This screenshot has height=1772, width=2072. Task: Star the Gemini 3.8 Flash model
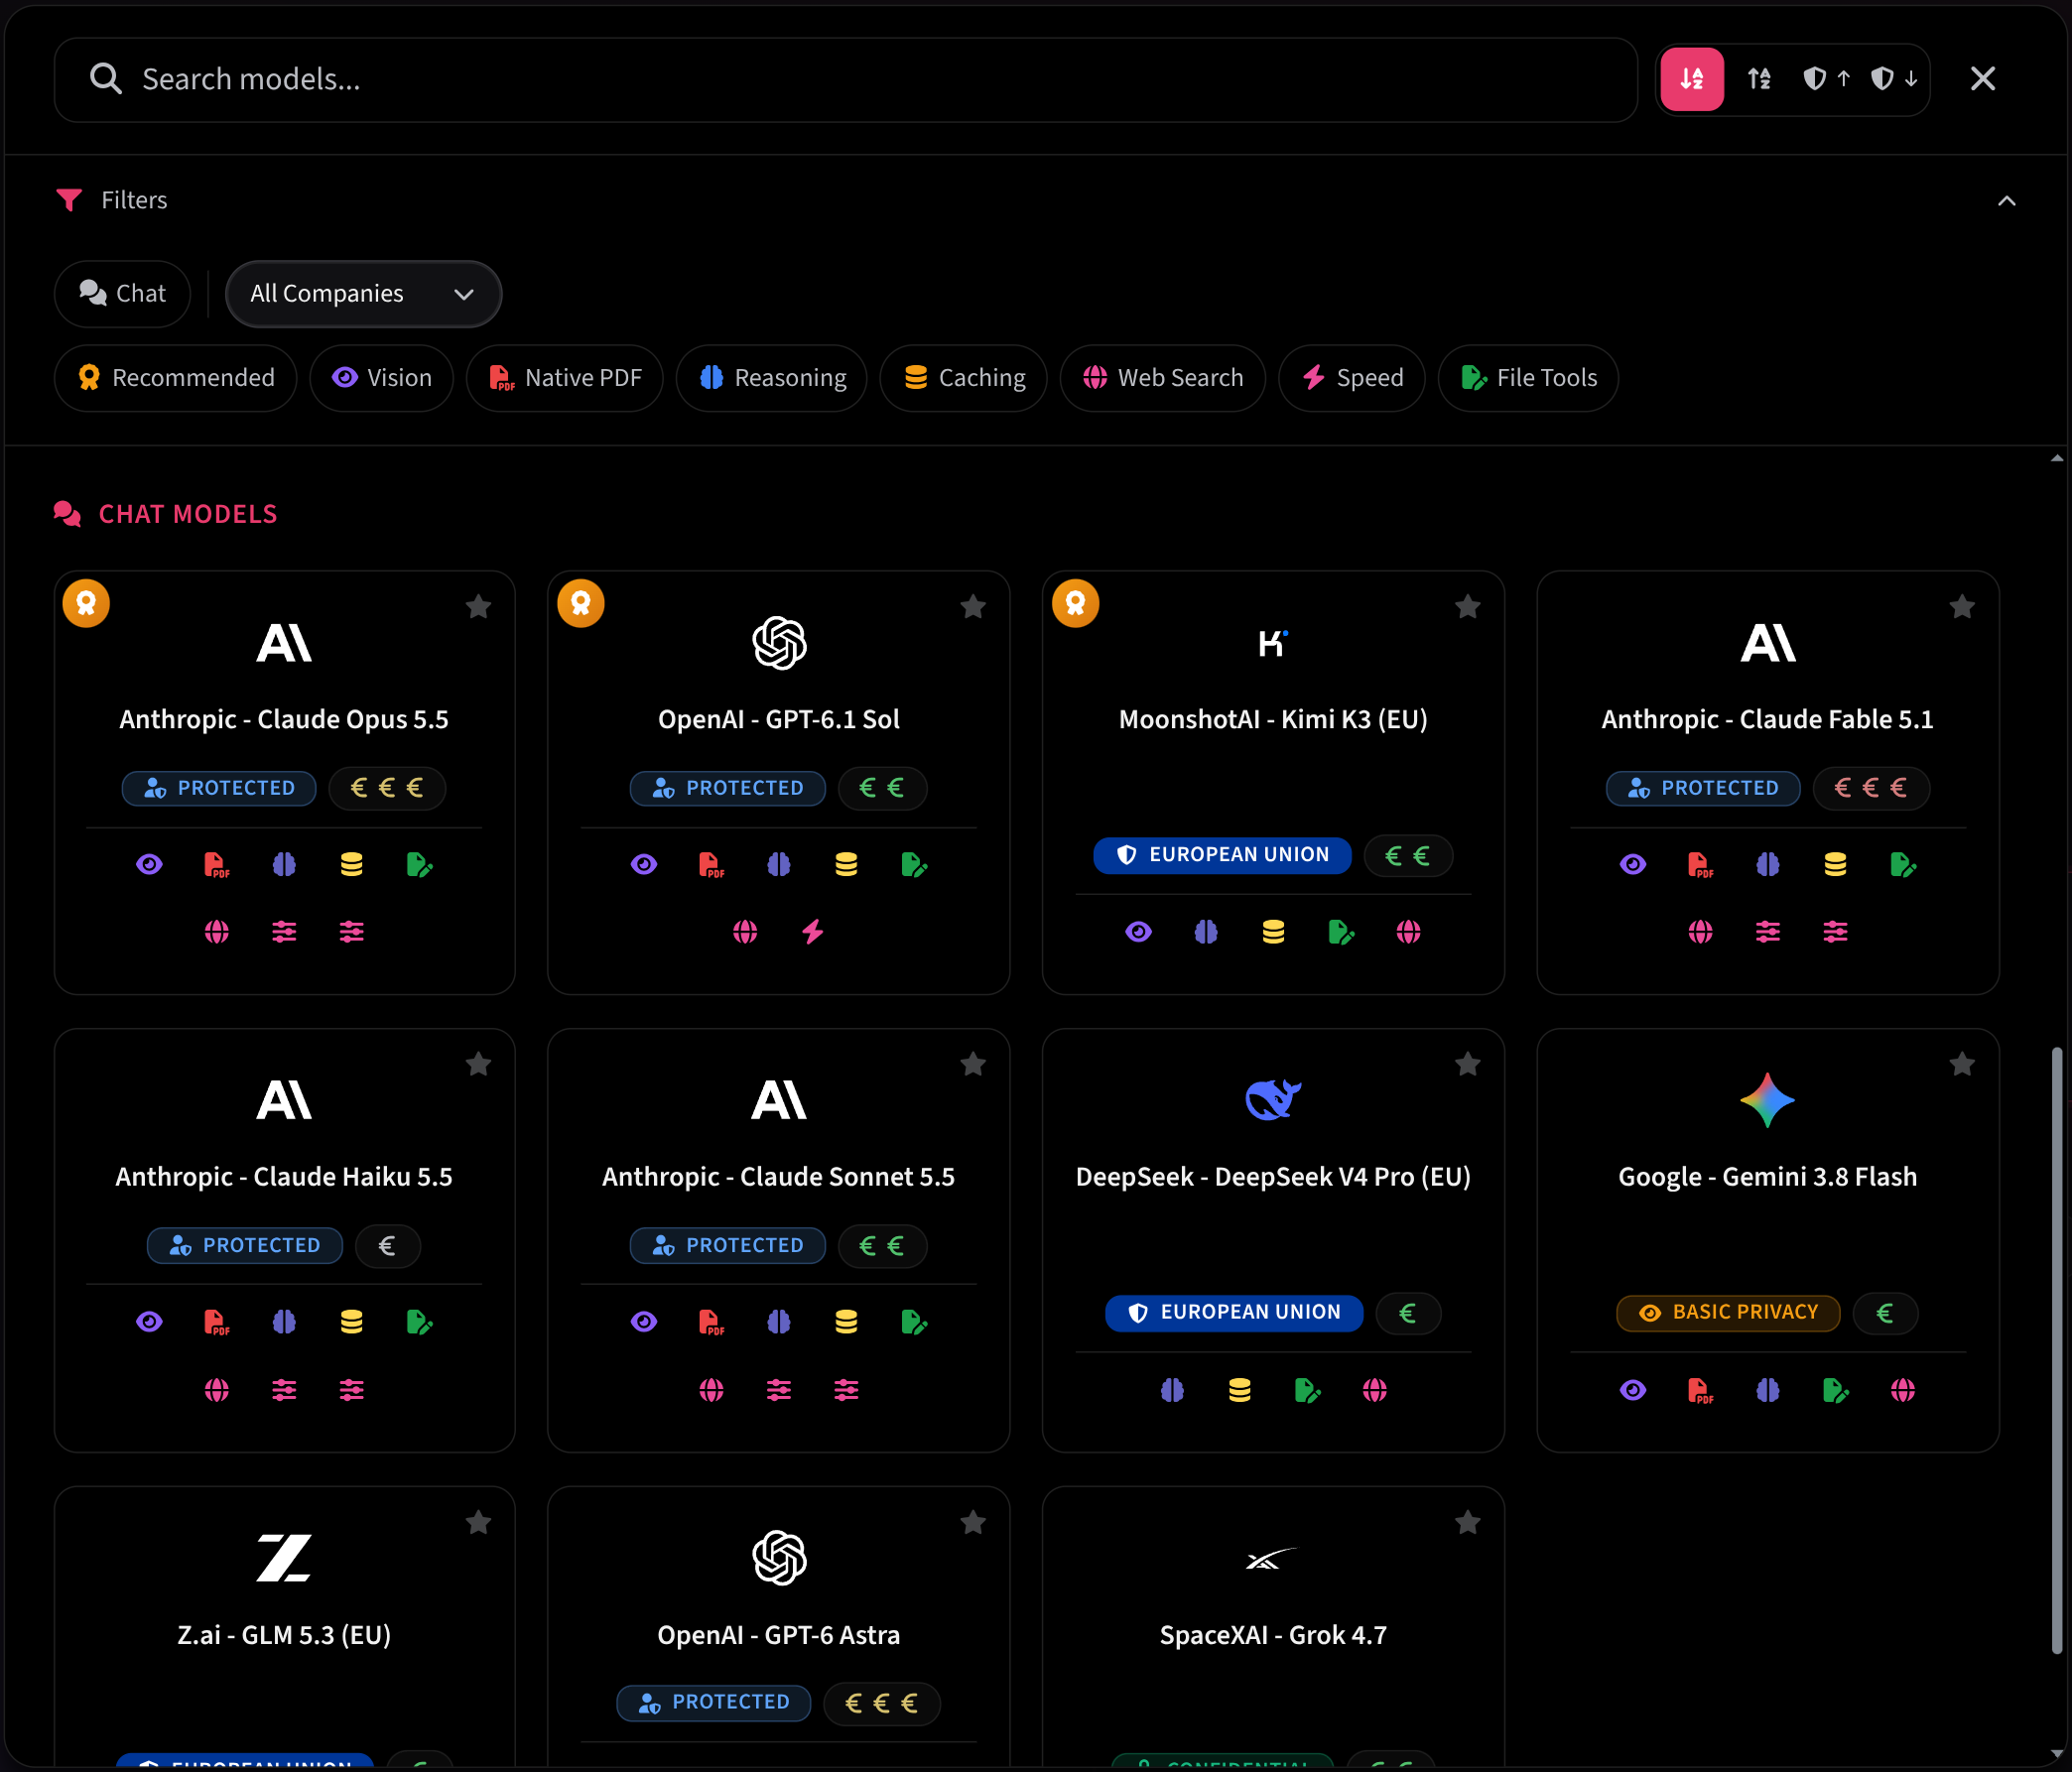(x=1962, y=1064)
